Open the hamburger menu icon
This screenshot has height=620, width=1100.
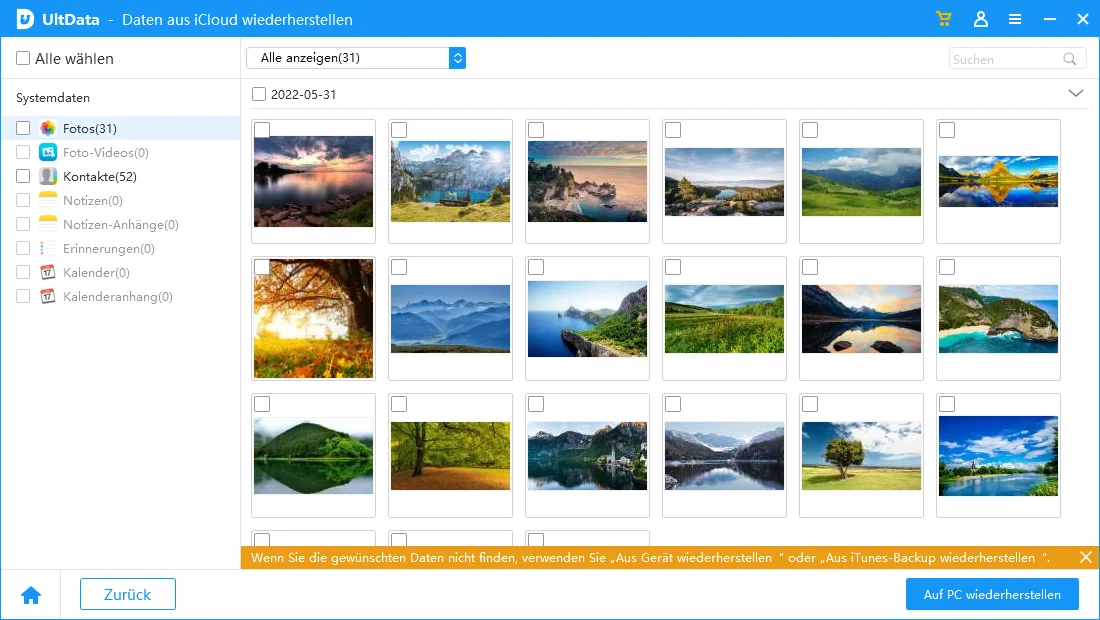click(x=1015, y=19)
